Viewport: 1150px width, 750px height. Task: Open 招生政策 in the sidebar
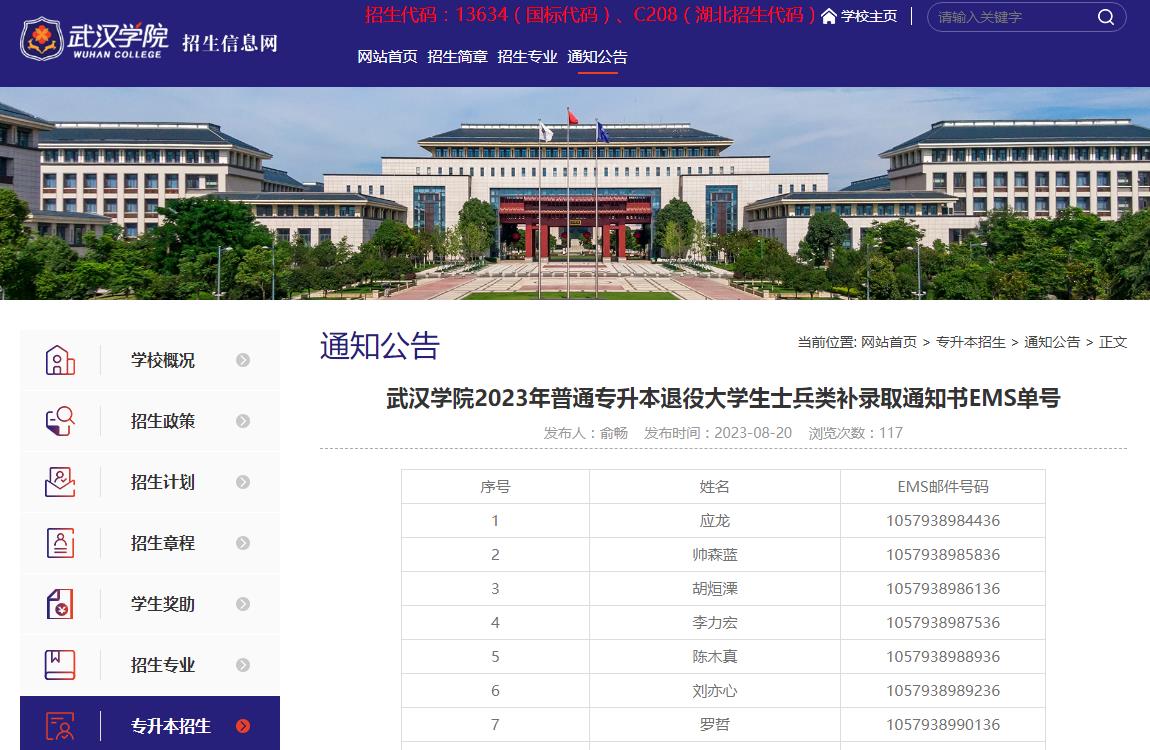[163, 421]
